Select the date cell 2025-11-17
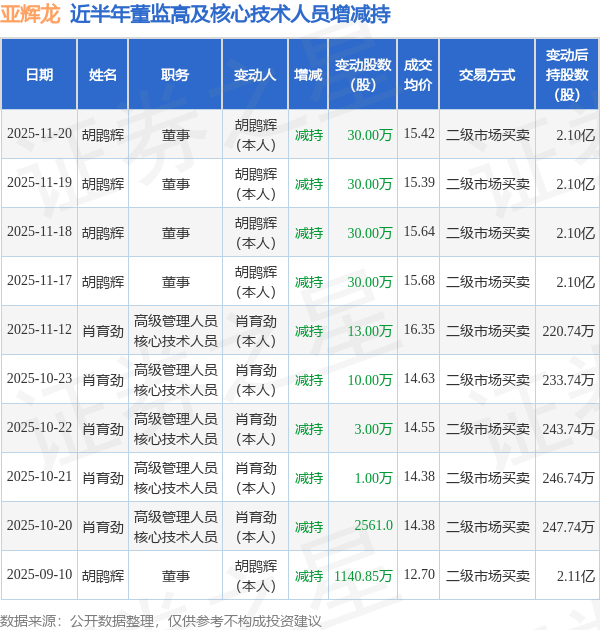The height and width of the screenshot is (630, 600). (x=39, y=280)
